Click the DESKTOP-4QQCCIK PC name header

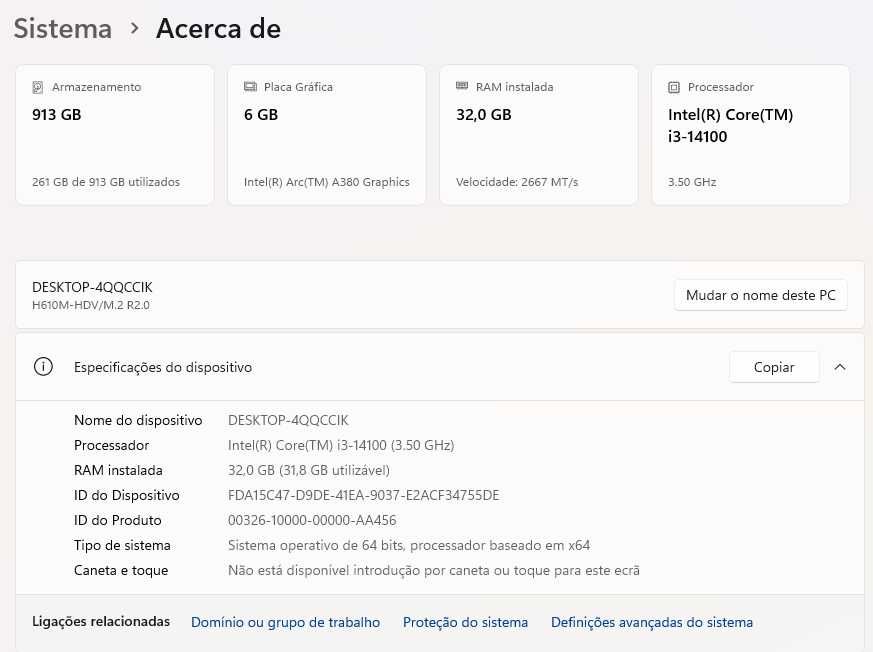(92, 287)
